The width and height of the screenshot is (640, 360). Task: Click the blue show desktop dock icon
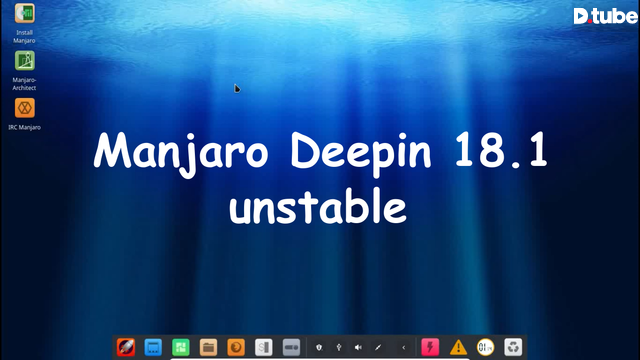tap(153, 347)
